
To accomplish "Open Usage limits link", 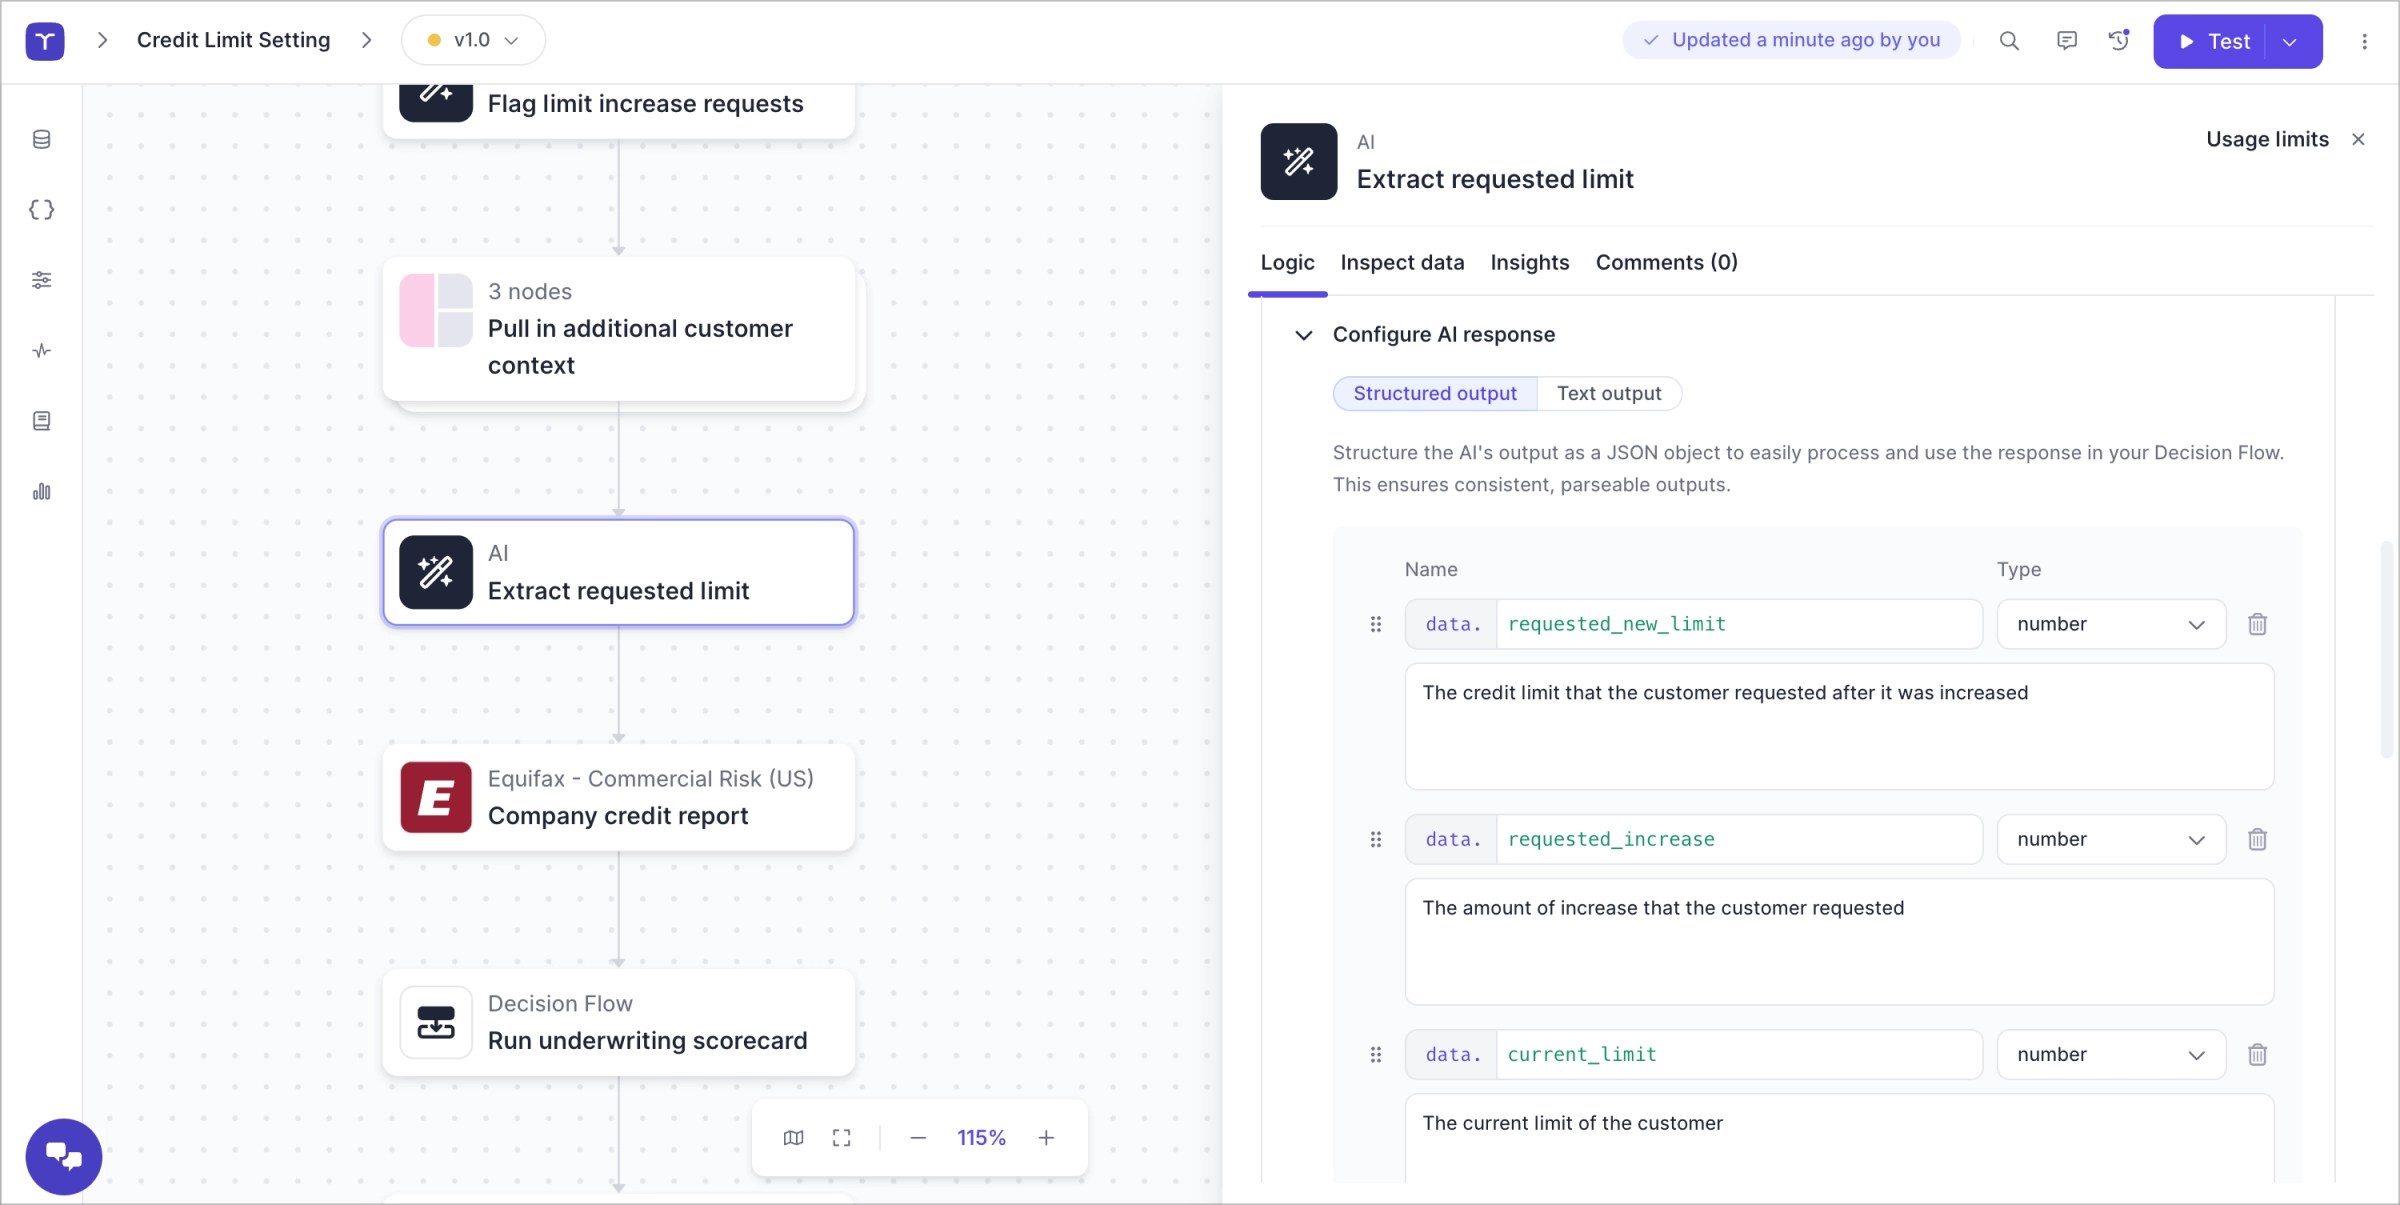I will click(2267, 140).
